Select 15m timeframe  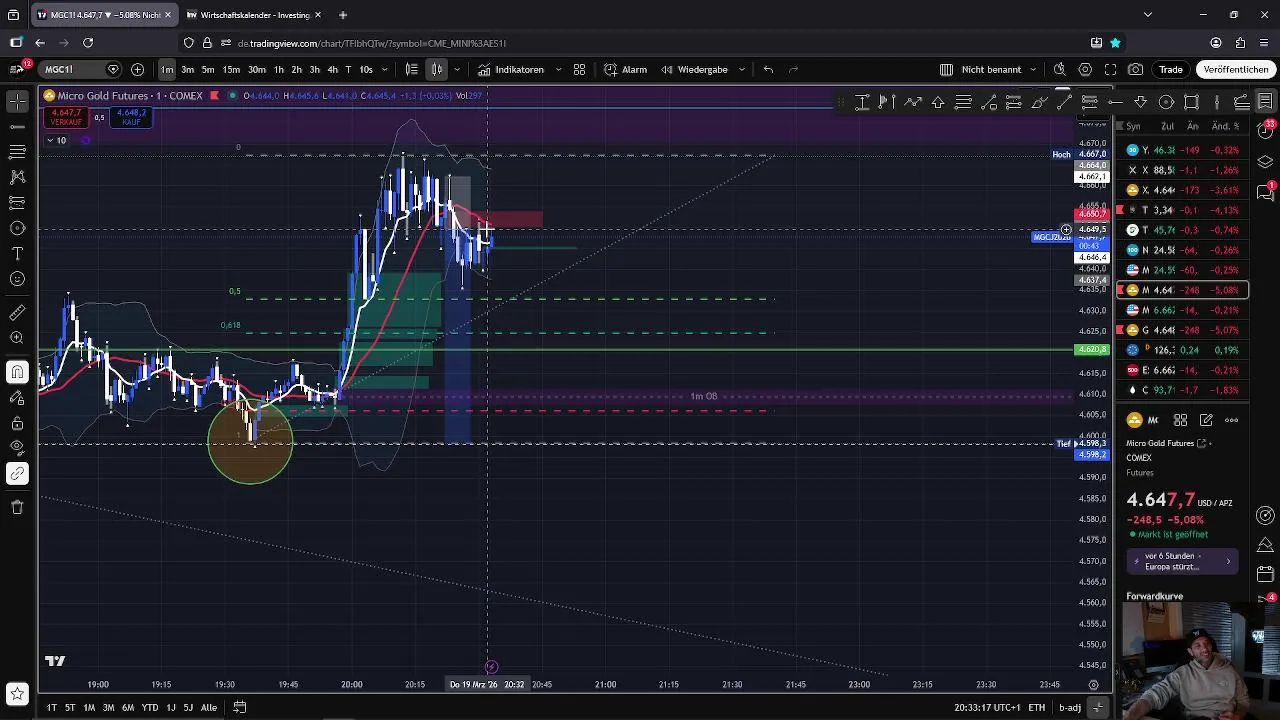pos(231,69)
